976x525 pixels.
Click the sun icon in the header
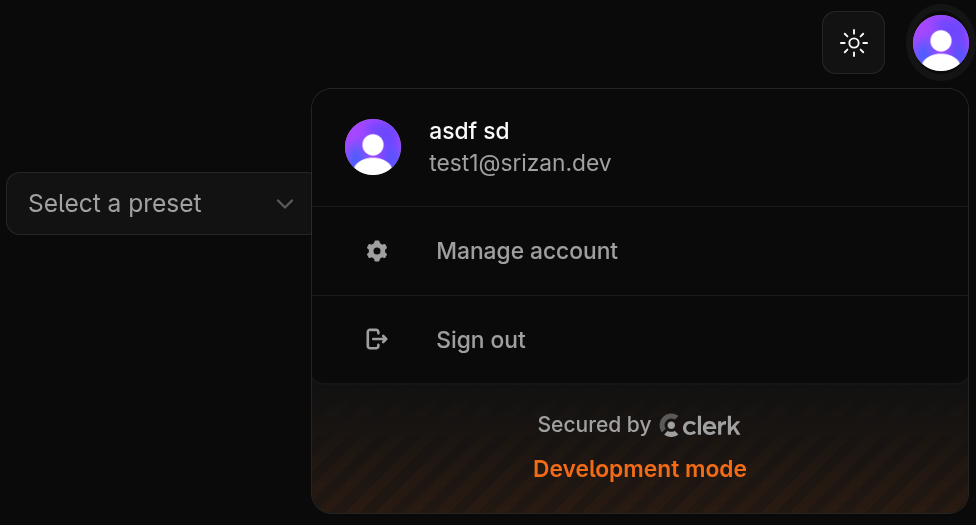click(x=853, y=43)
